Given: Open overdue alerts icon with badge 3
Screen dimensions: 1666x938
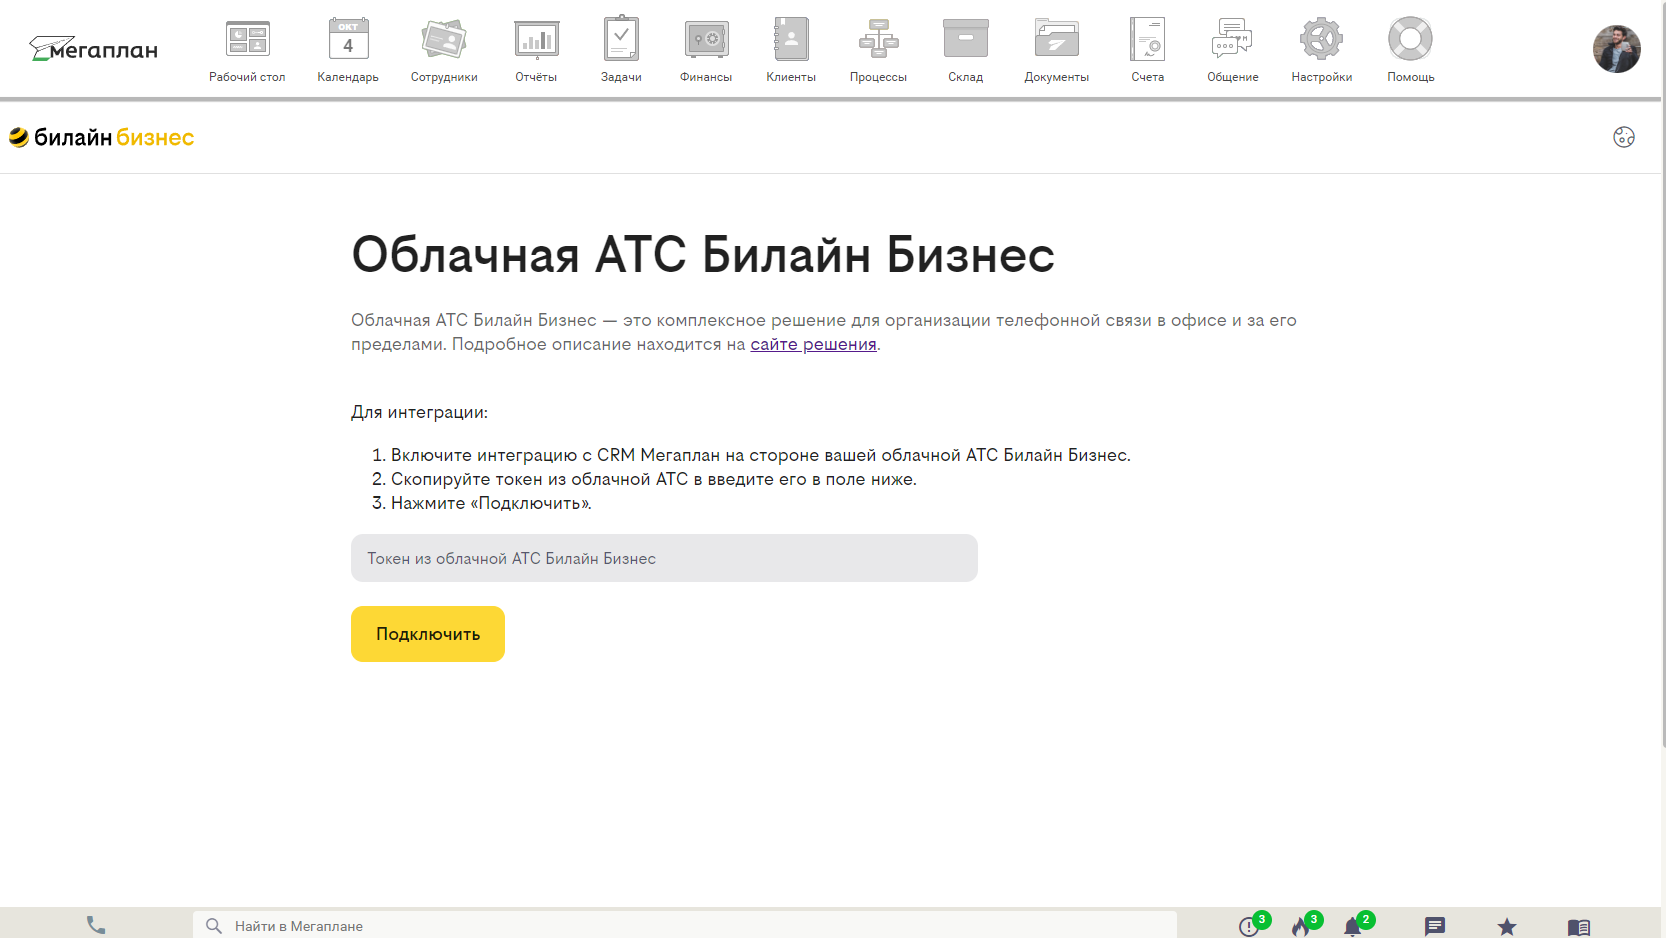Looking at the screenshot, I should click(x=1250, y=925).
